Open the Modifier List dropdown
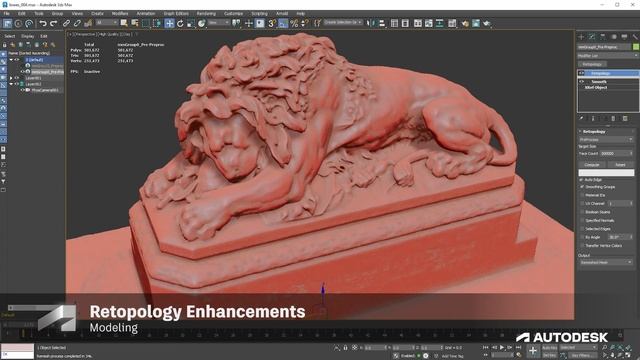Image resolution: width=640 pixels, height=360 pixels. [x=608, y=56]
